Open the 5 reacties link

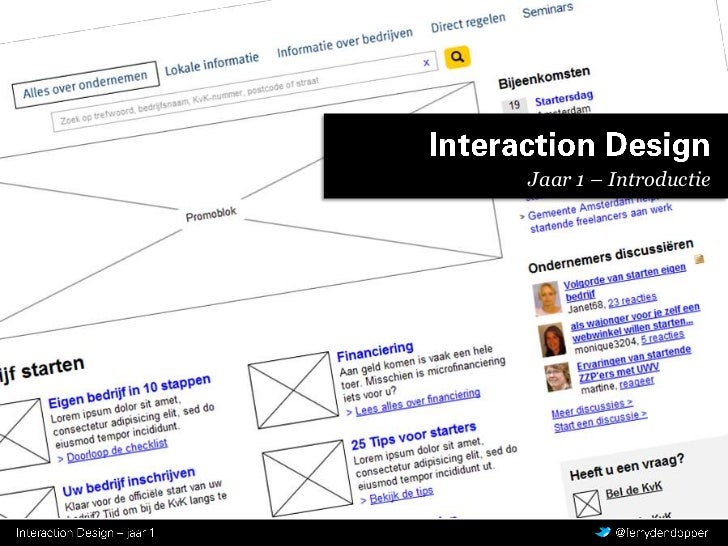pyautogui.click(x=663, y=338)
